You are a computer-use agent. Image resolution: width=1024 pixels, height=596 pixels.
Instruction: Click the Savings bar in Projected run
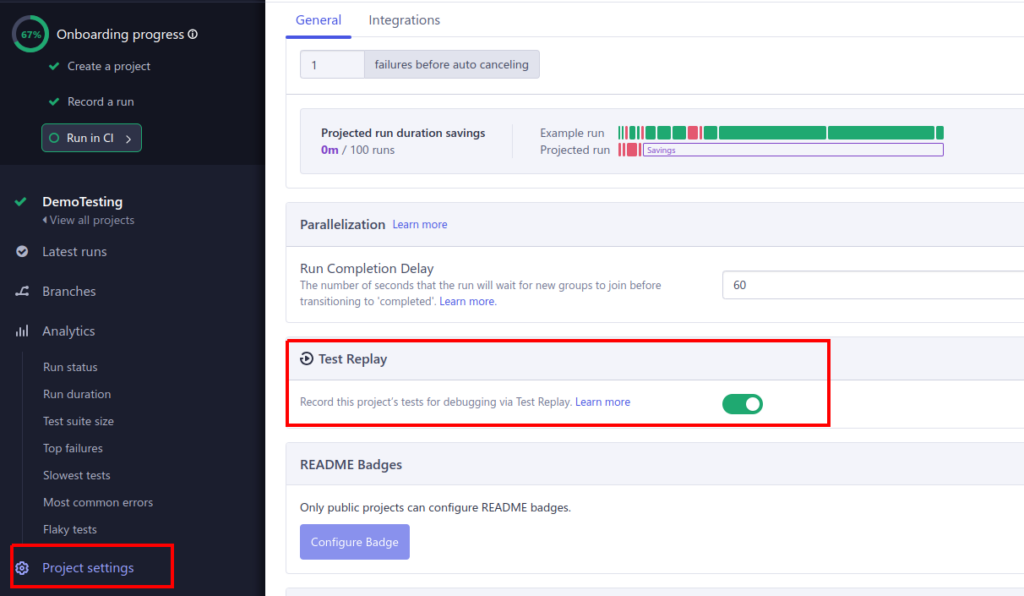click(792, 150)
